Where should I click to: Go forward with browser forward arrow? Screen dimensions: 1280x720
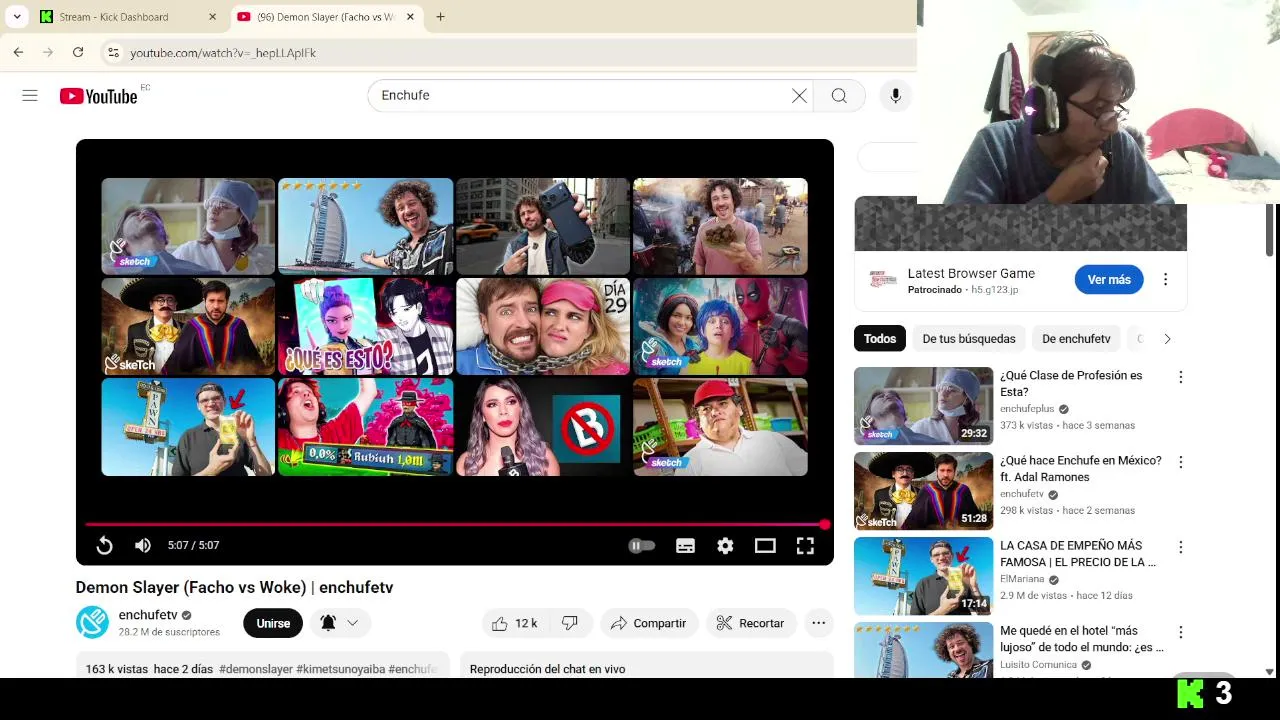point(48,52)
